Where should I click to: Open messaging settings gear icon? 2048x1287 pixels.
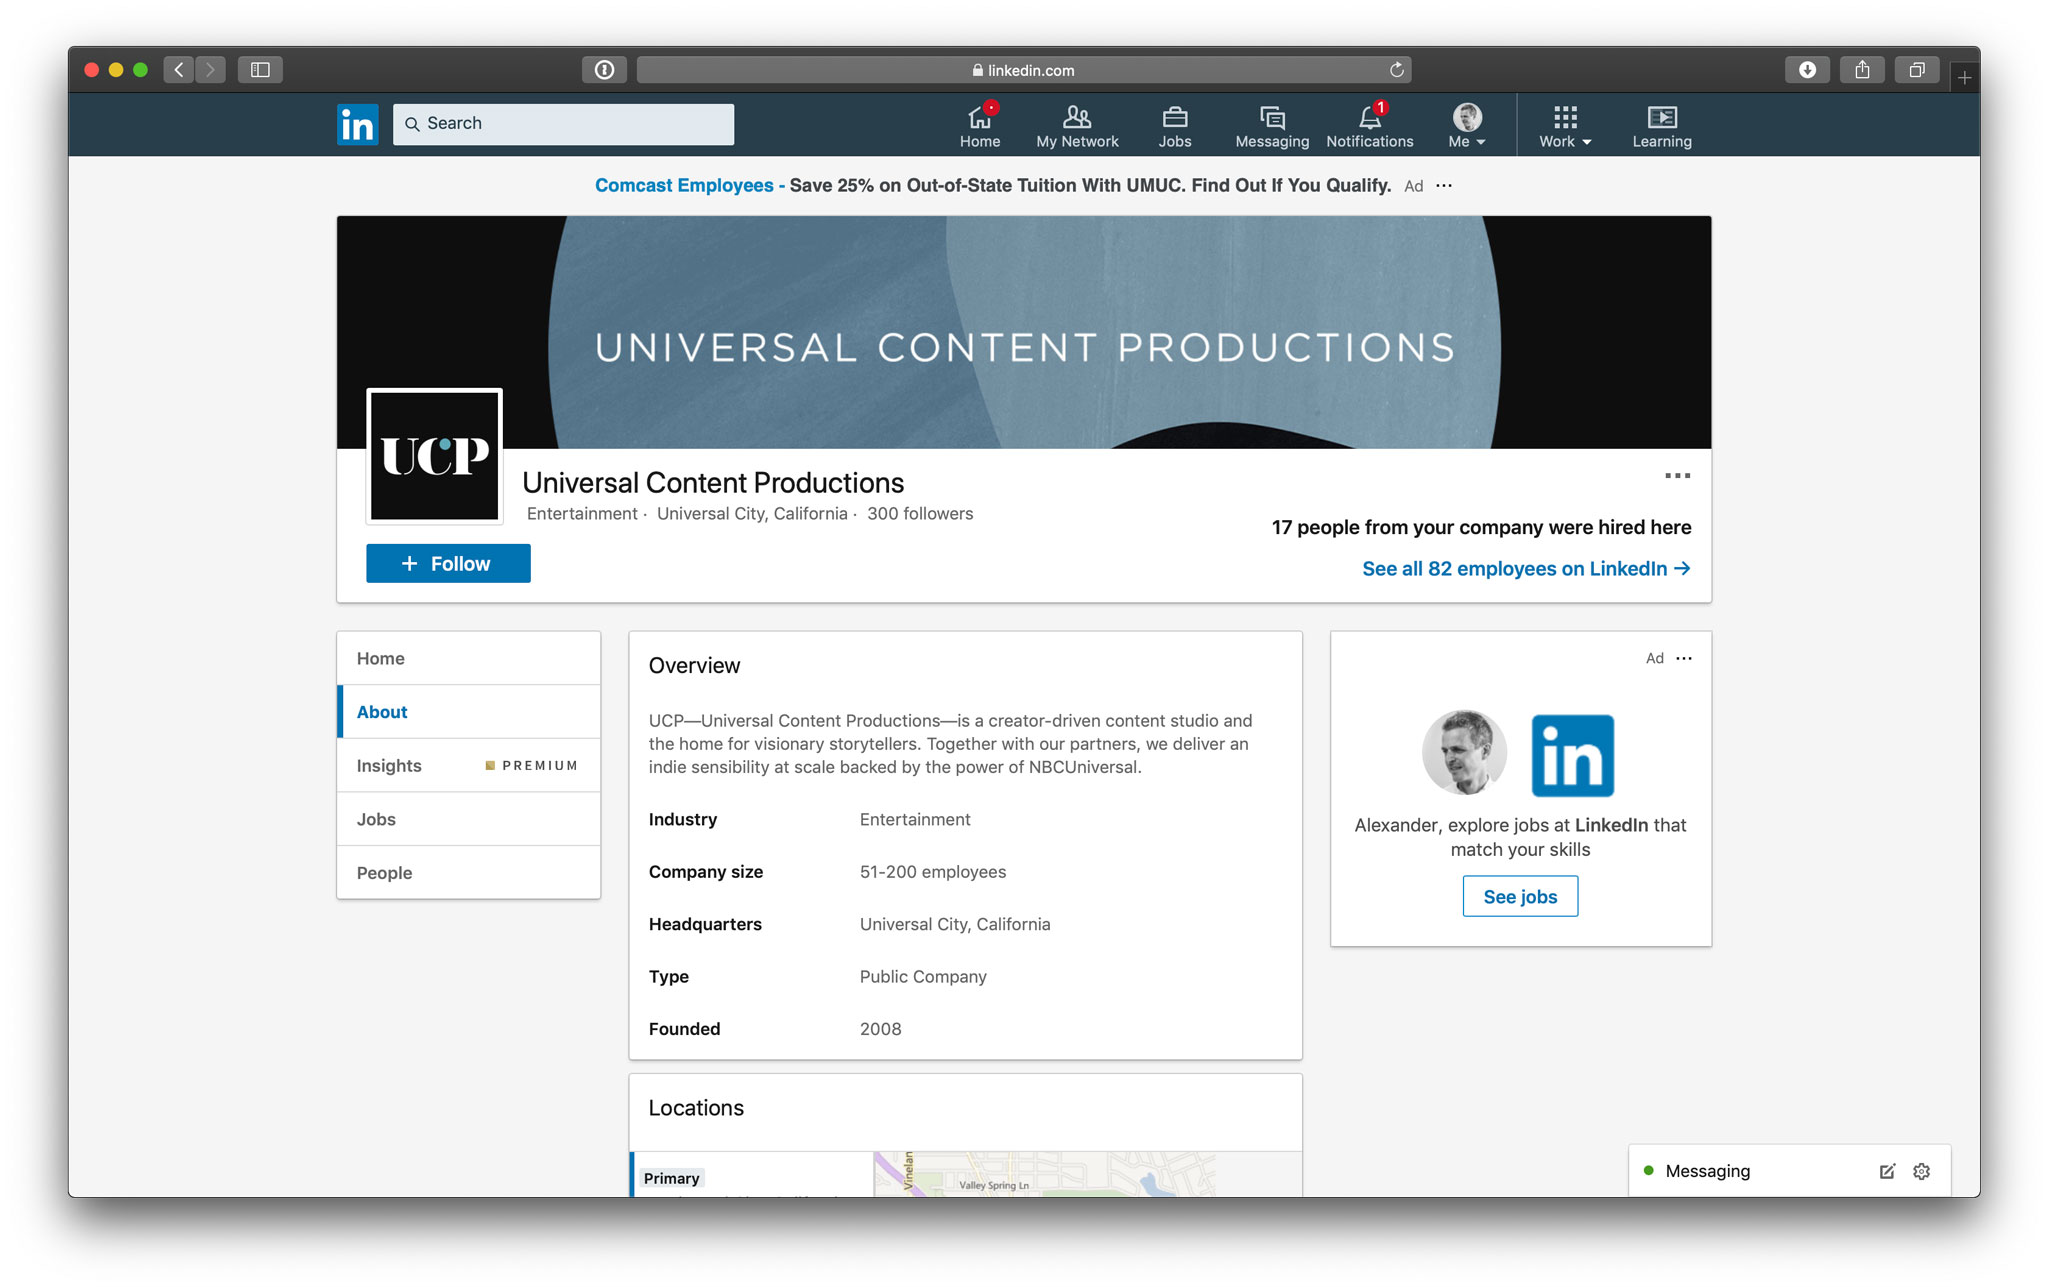pyautogui.click(x=1921, y=1171)
